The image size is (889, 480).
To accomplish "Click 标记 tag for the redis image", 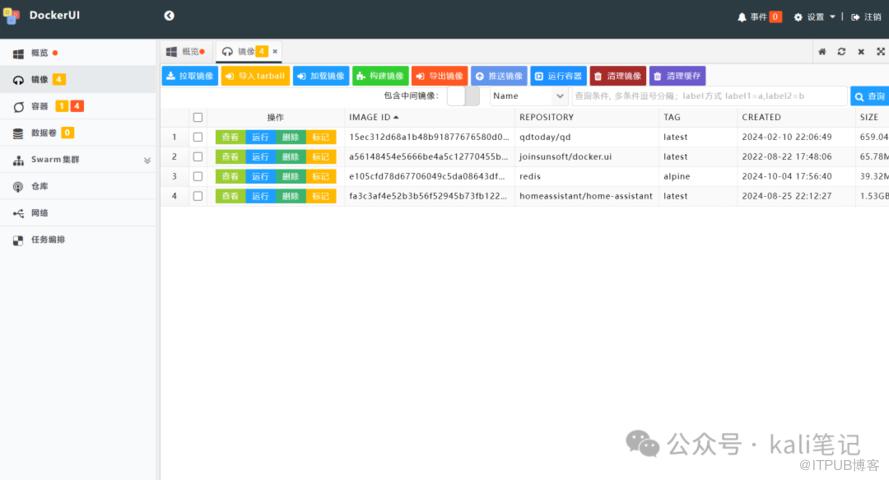I will [x=321, y=177].
